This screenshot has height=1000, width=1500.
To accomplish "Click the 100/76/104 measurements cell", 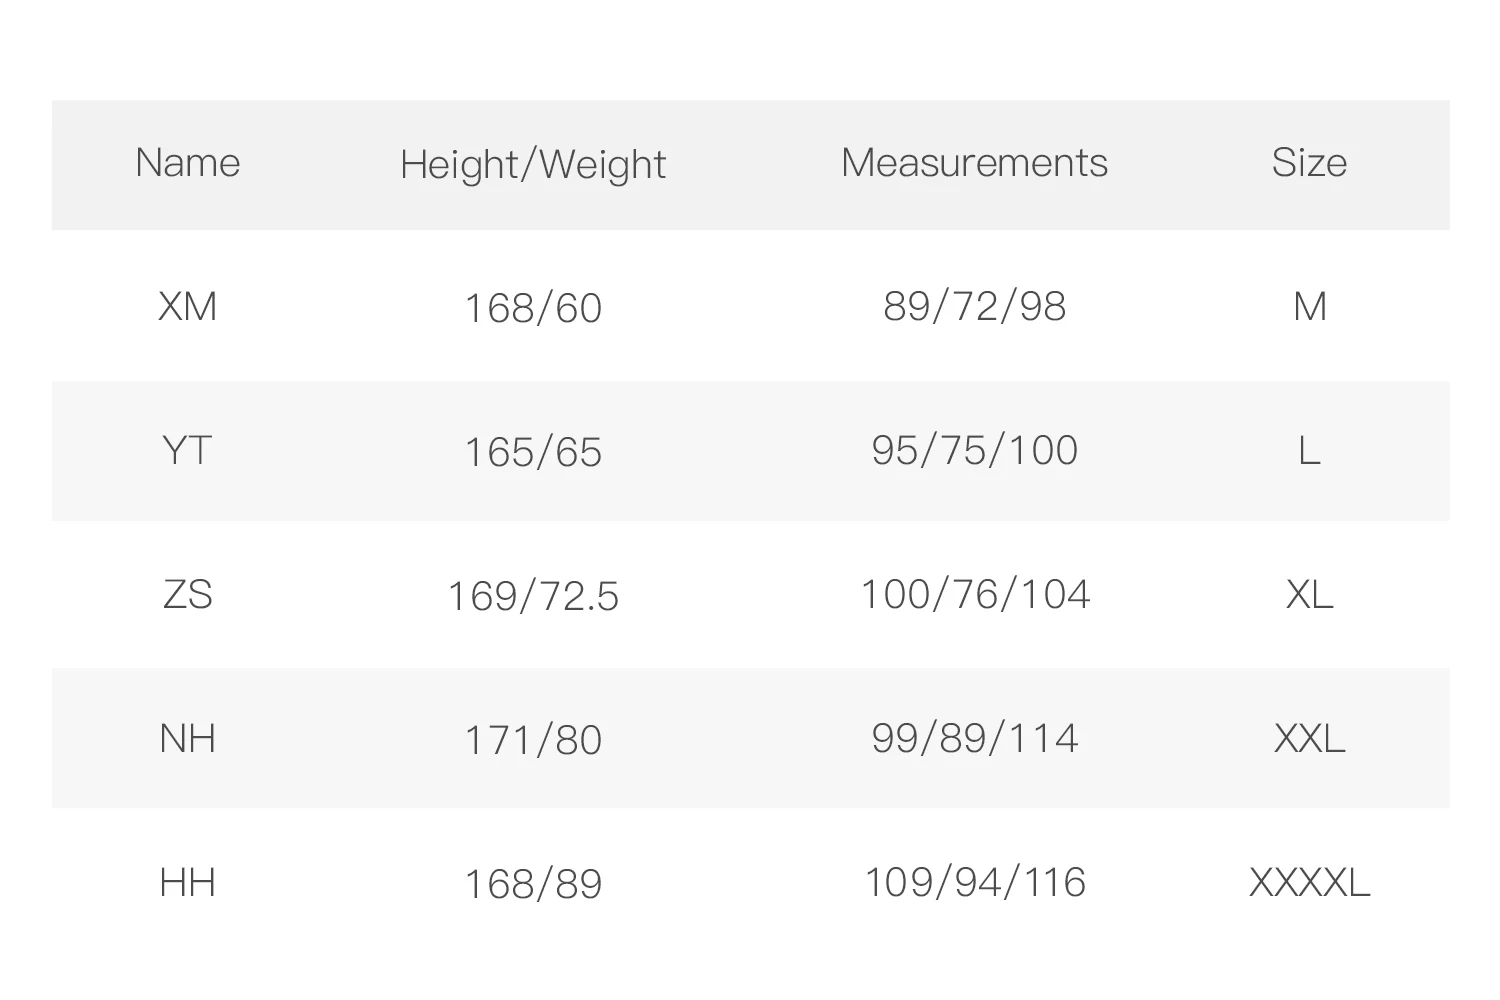I will (974, 595).
